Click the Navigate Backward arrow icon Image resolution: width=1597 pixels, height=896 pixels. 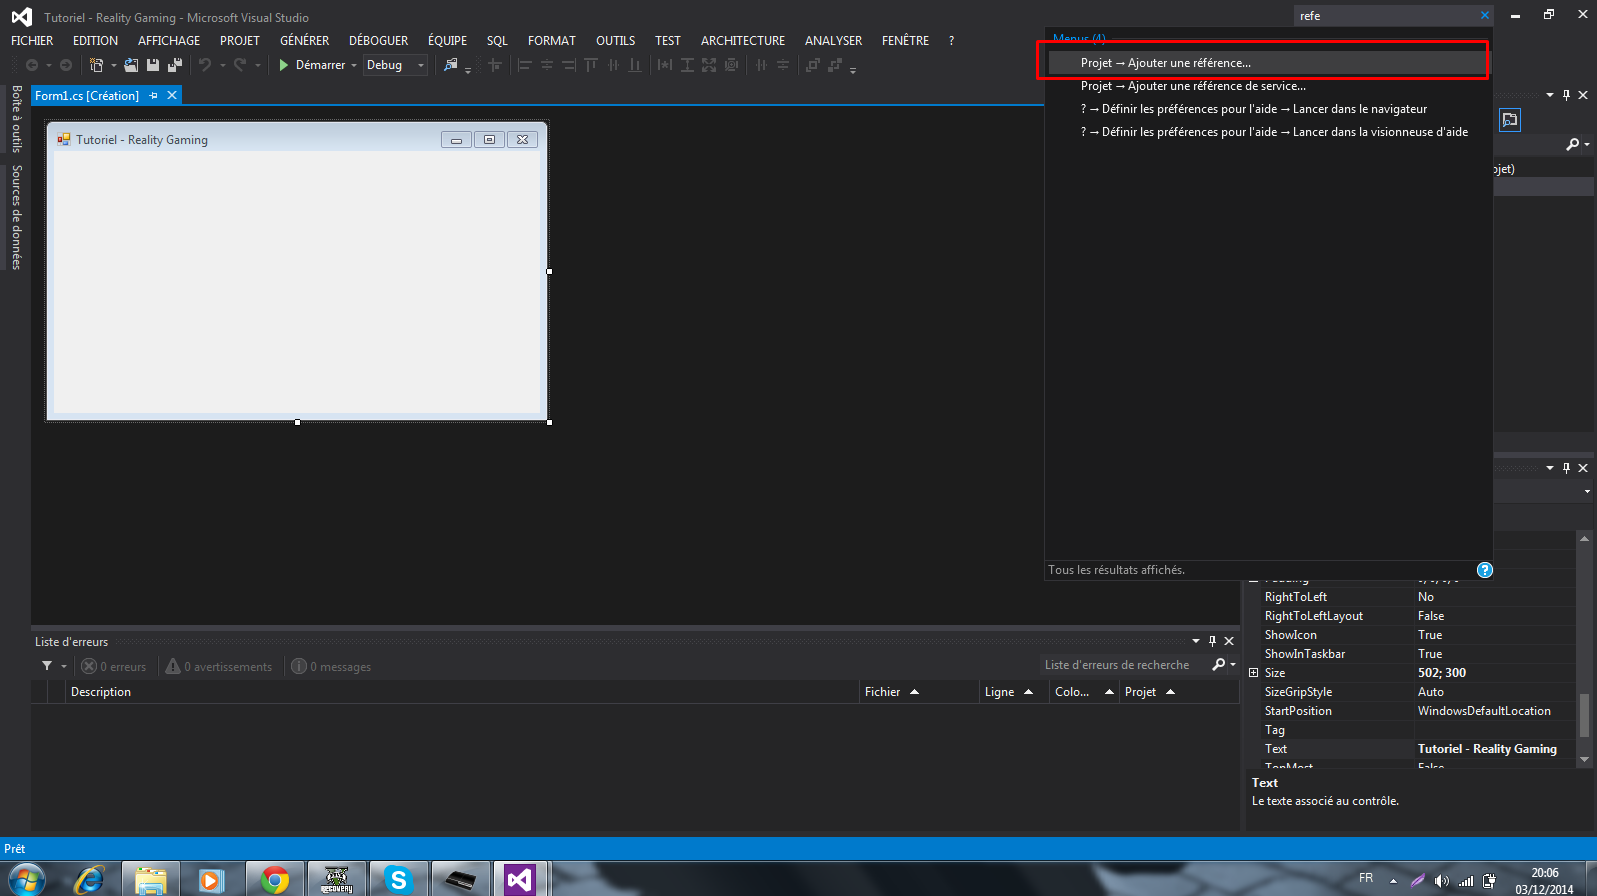click(32, 65)
